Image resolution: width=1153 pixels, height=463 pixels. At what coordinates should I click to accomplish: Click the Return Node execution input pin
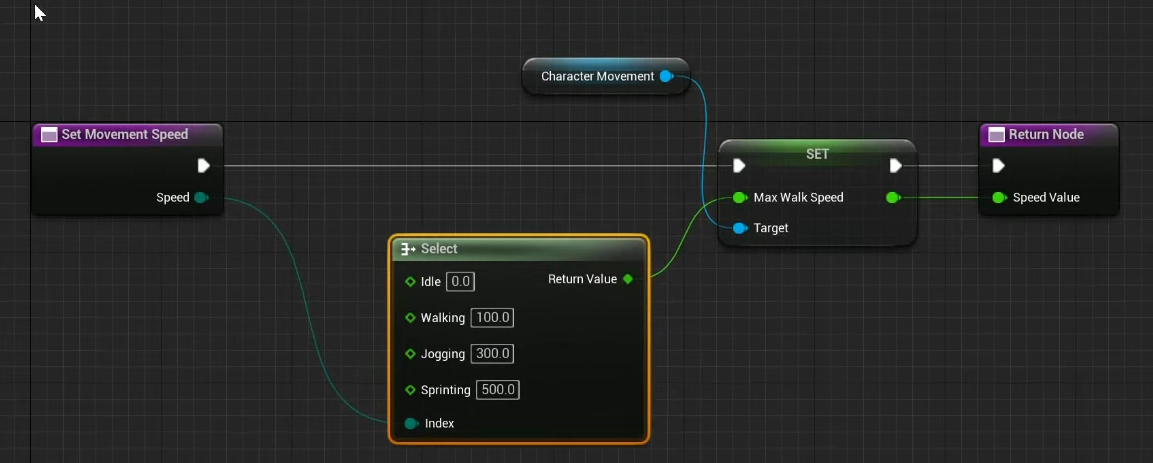click(x=998, y=166)
